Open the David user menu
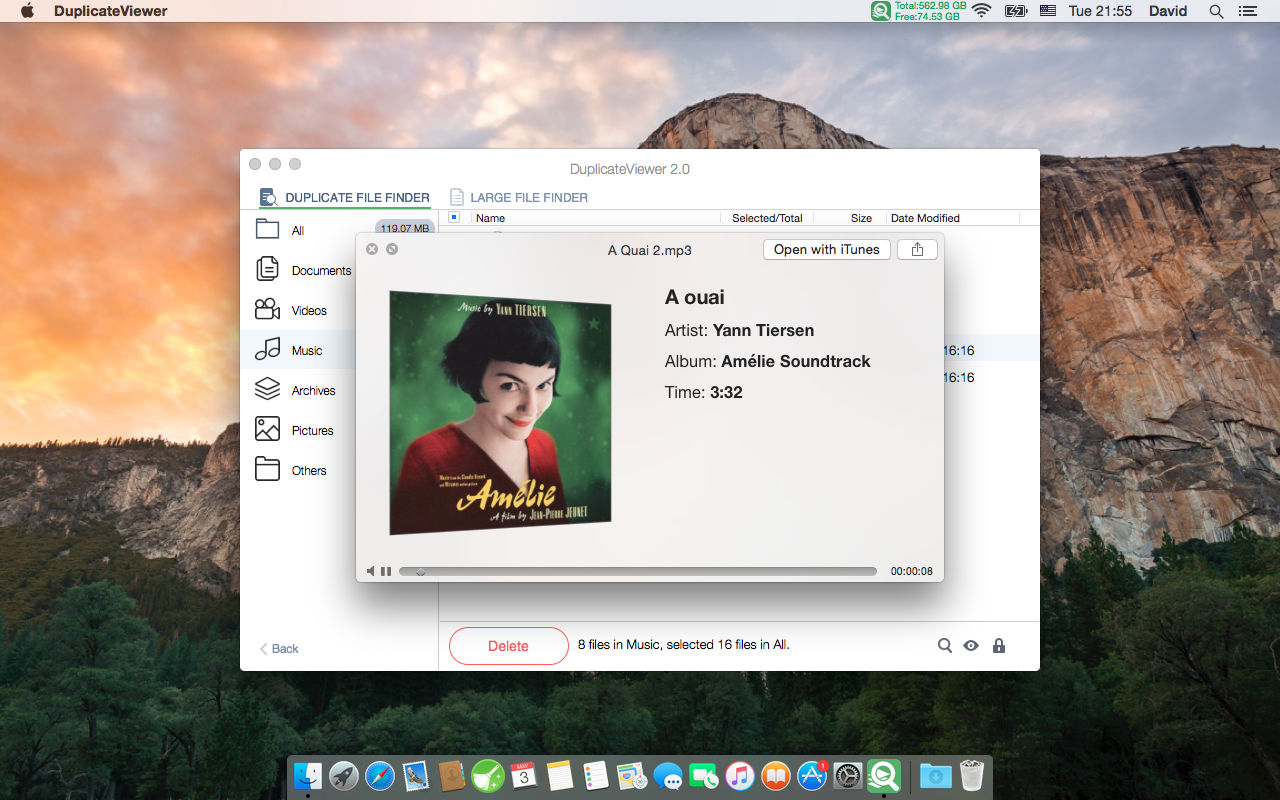 (1168, 11)
